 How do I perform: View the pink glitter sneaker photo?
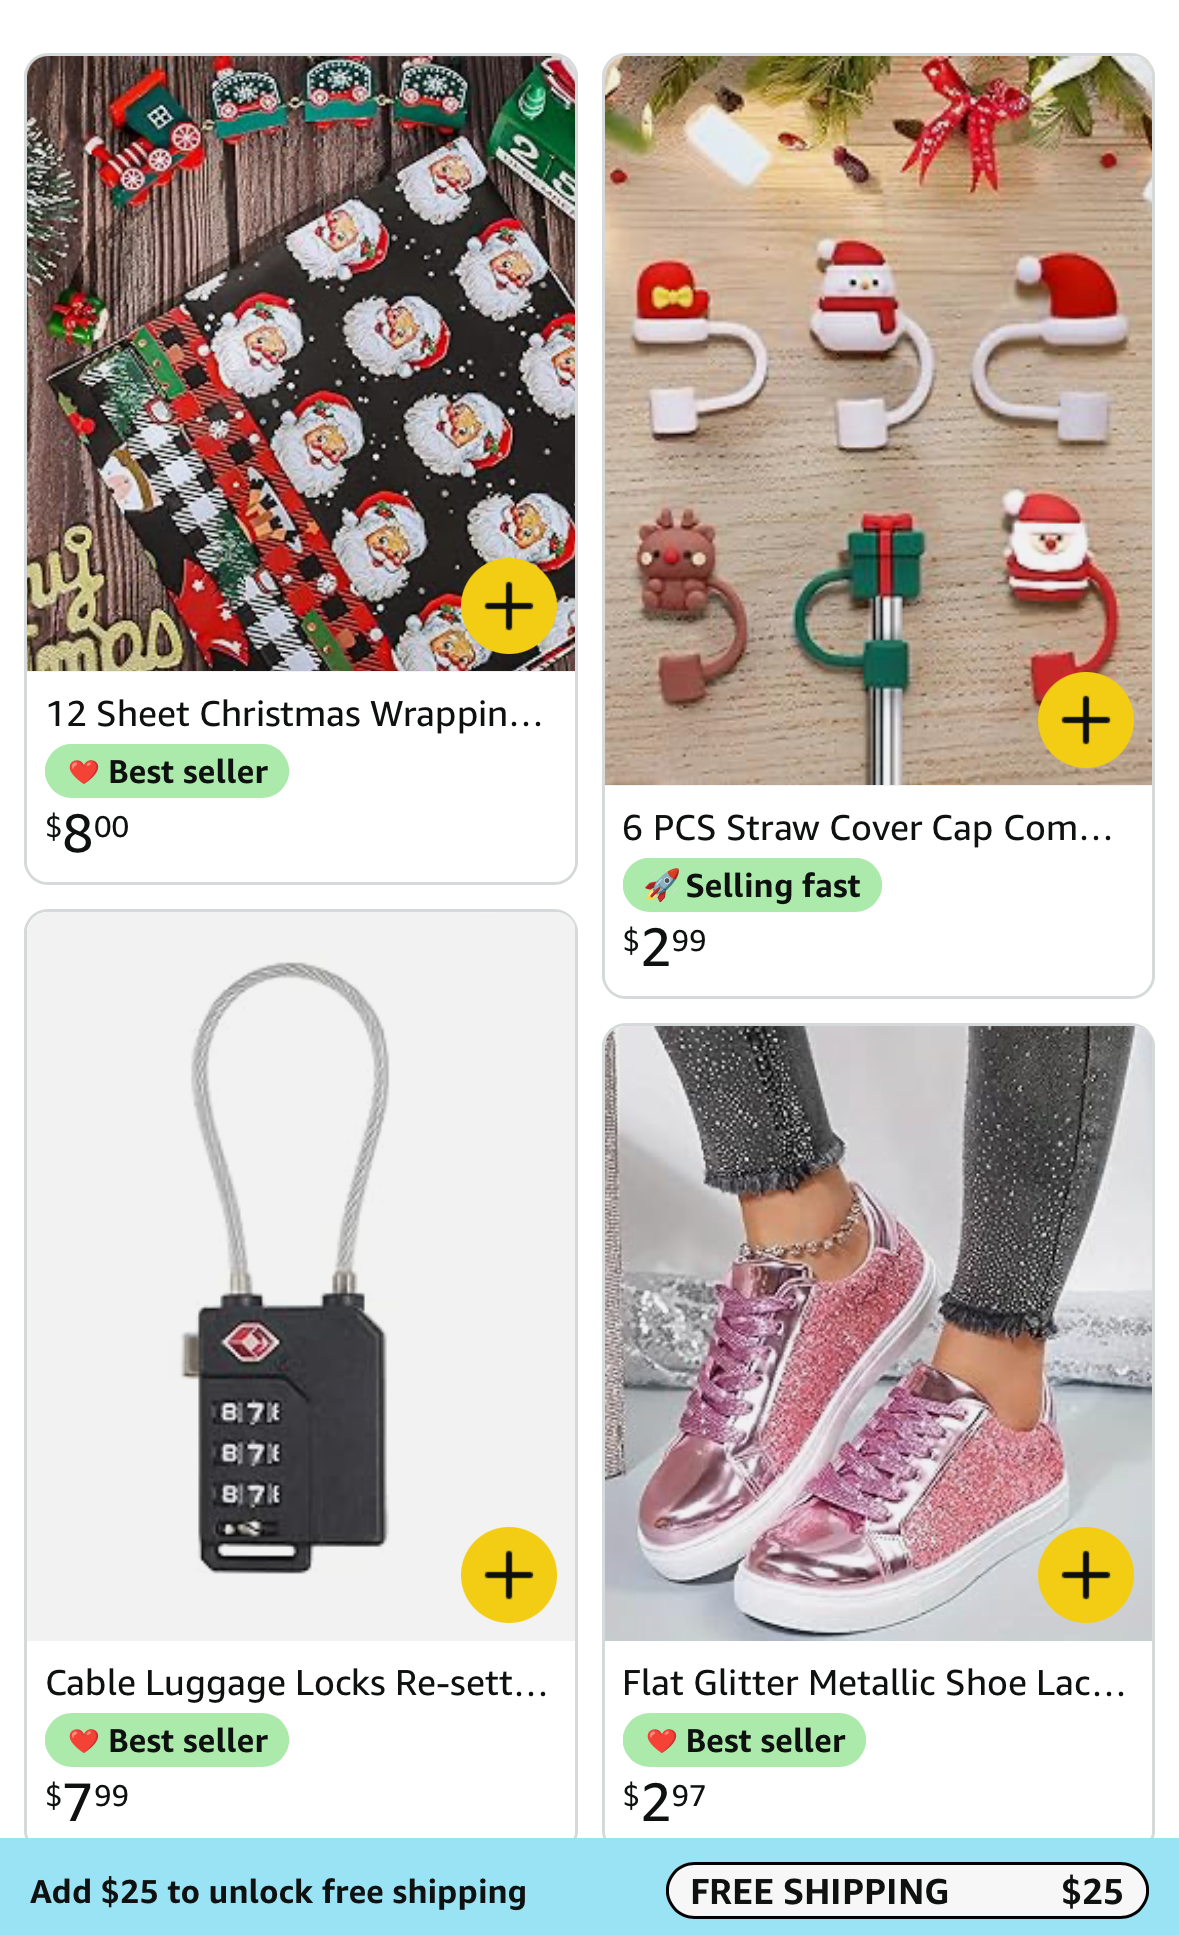point(878,1333)
